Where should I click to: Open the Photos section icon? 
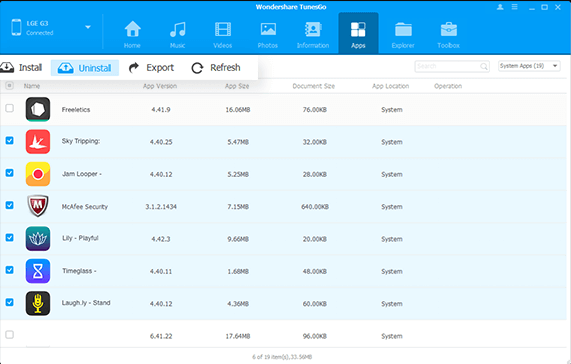[268, 29]
